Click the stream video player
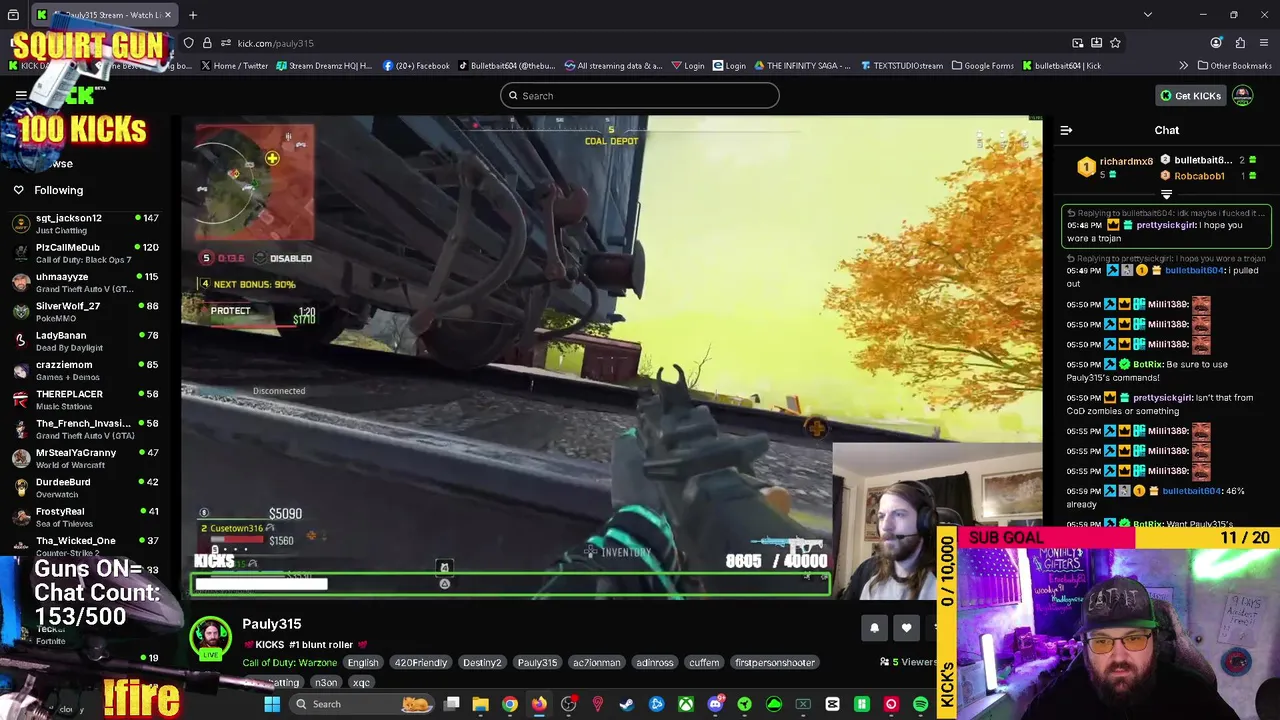This screenshot has width=1280, height=720. tap(611, 357)
